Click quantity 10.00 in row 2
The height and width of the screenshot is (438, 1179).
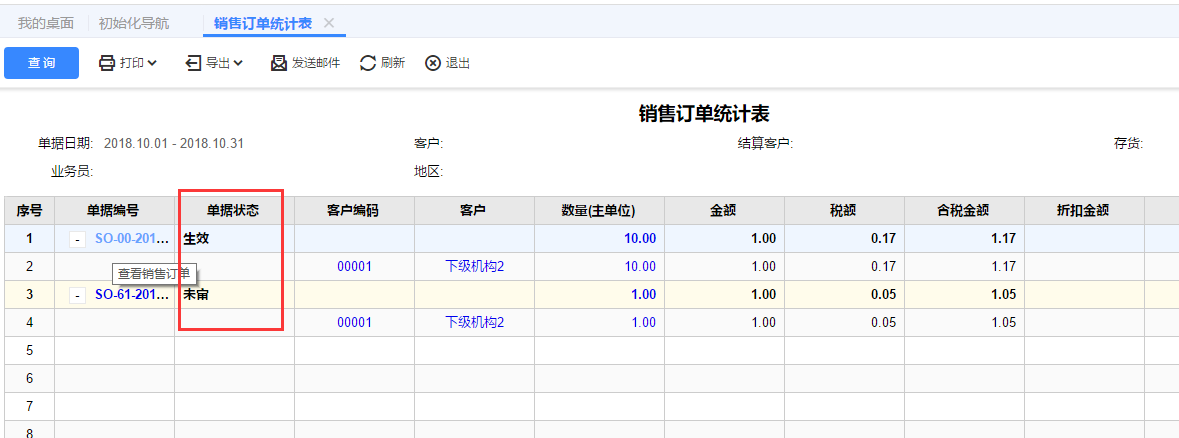pos(640,267)
